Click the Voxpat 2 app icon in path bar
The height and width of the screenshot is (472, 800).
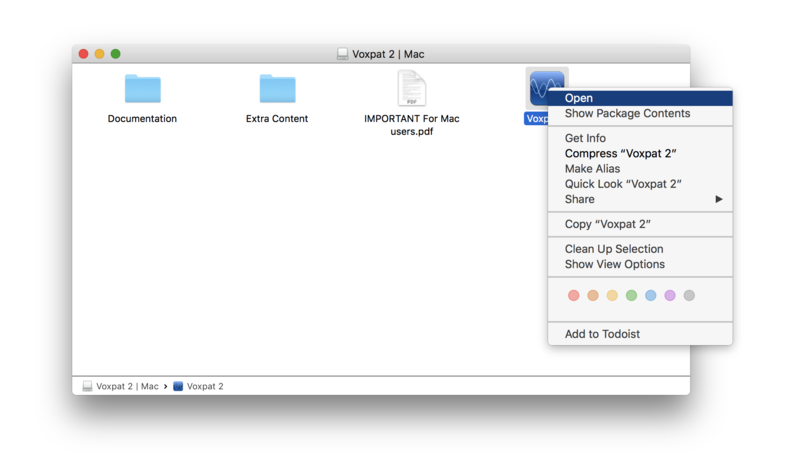178,386
